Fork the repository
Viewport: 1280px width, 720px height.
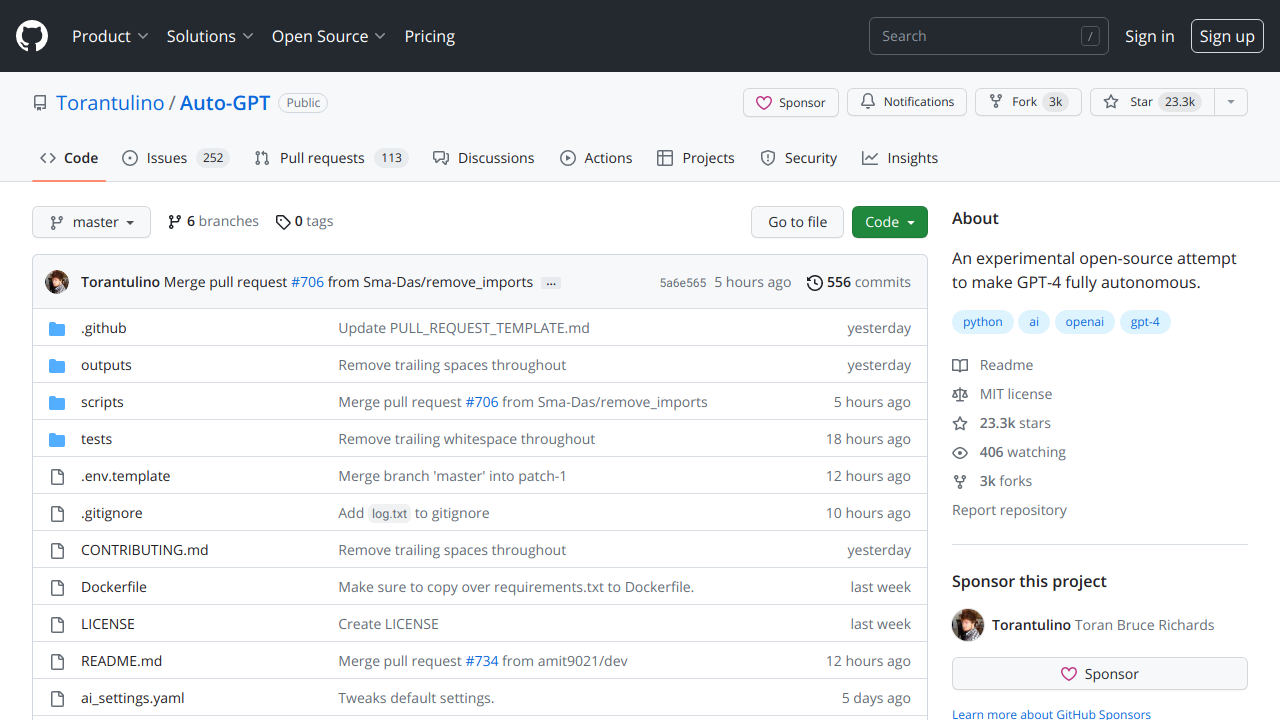1028,102
